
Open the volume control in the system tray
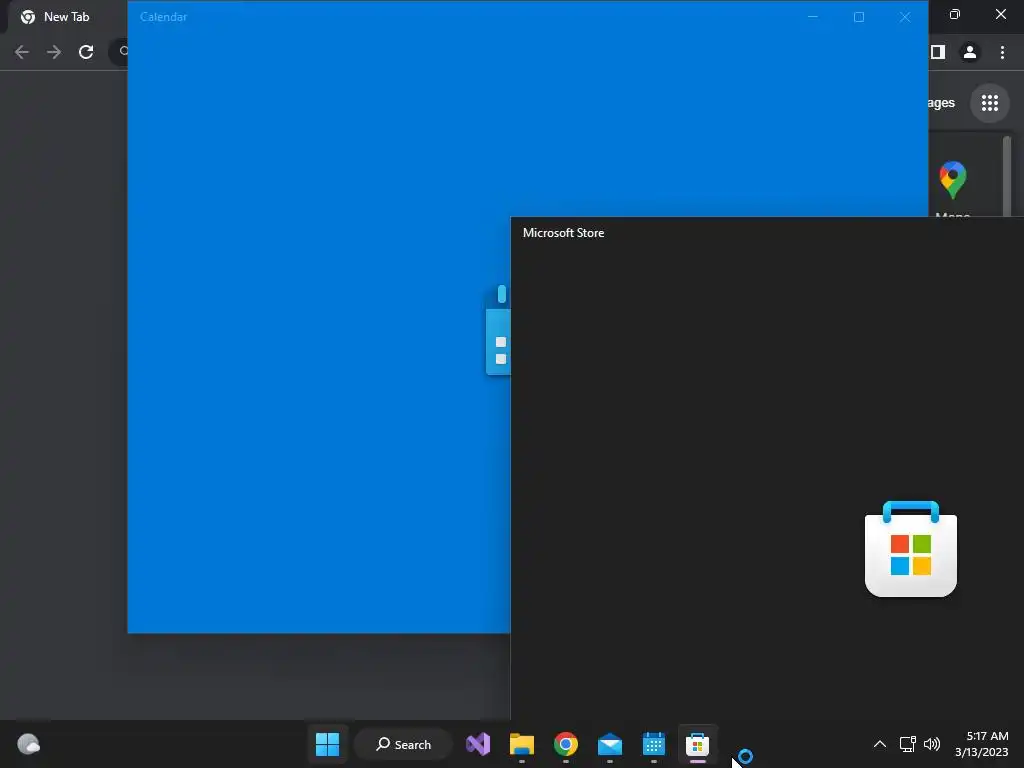(932, 744)
